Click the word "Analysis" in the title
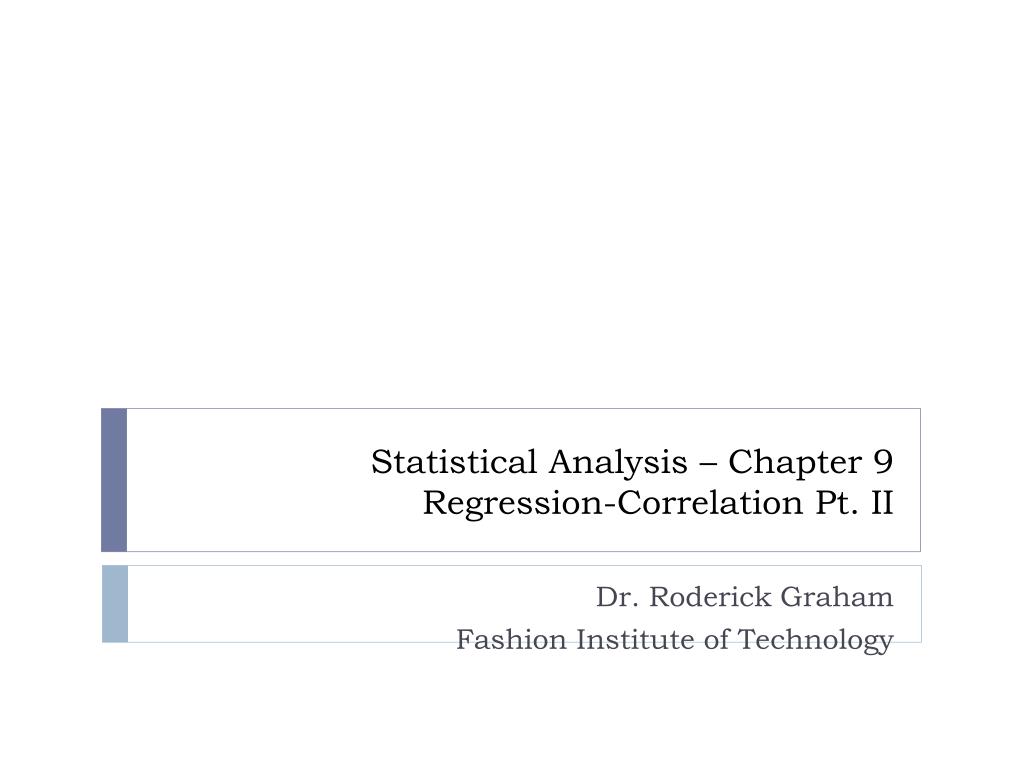 click(x=618, y=462)
